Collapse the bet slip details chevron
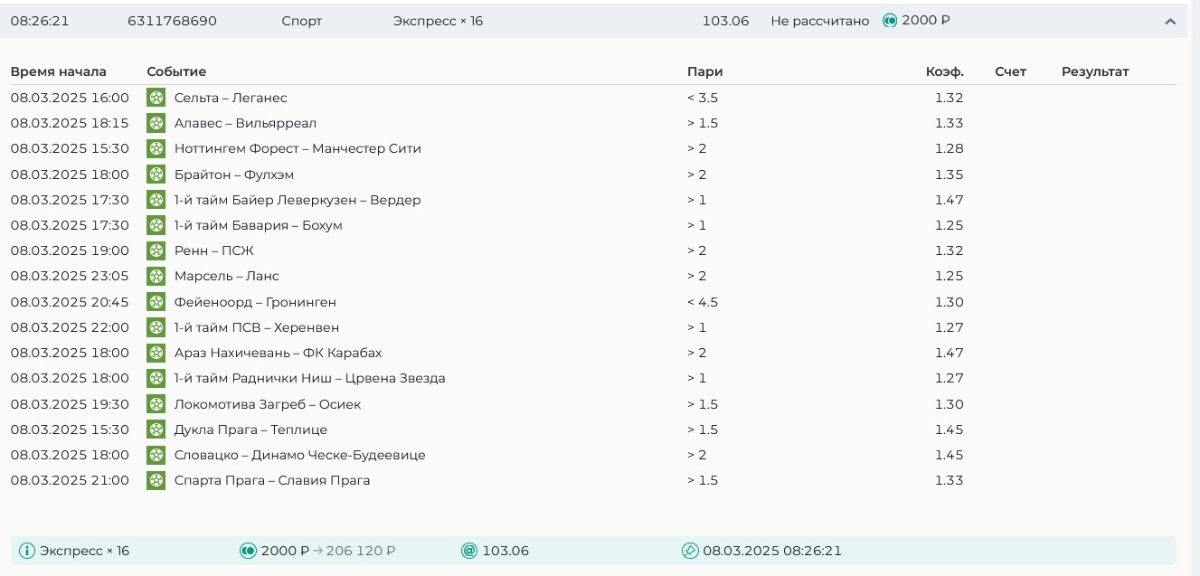 point(1170,21)
